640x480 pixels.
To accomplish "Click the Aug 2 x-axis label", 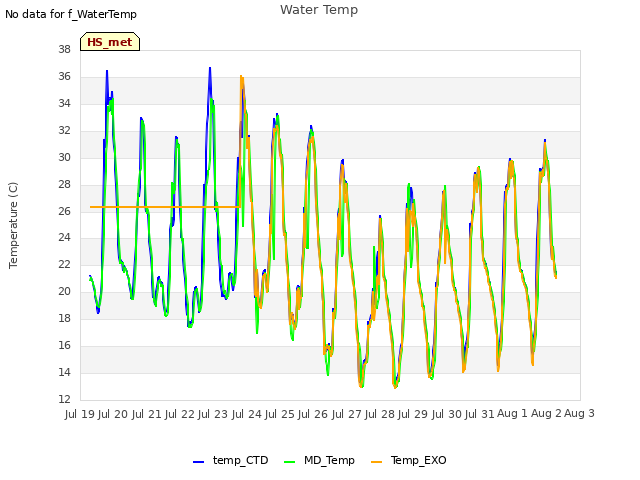I will pyautogui.click(x=546, y=414).
